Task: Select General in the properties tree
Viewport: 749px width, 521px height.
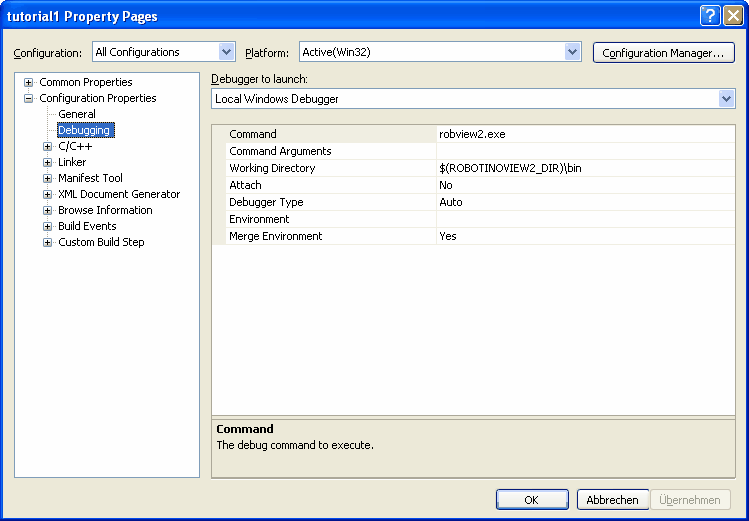Action: (x=77, y=114)
